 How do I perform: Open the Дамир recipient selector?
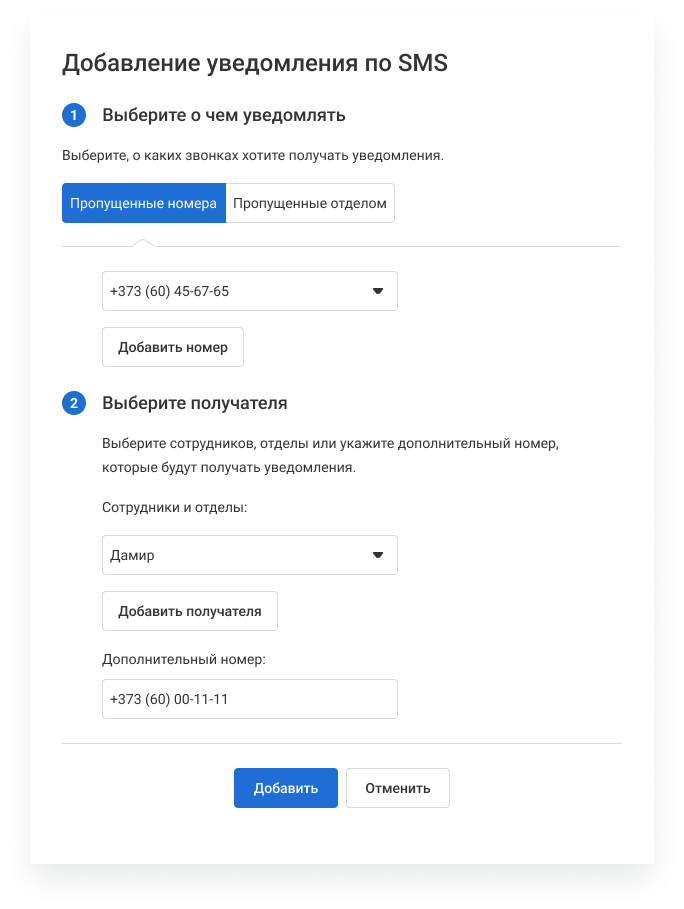pyautogui.click(x=240, y=555)
